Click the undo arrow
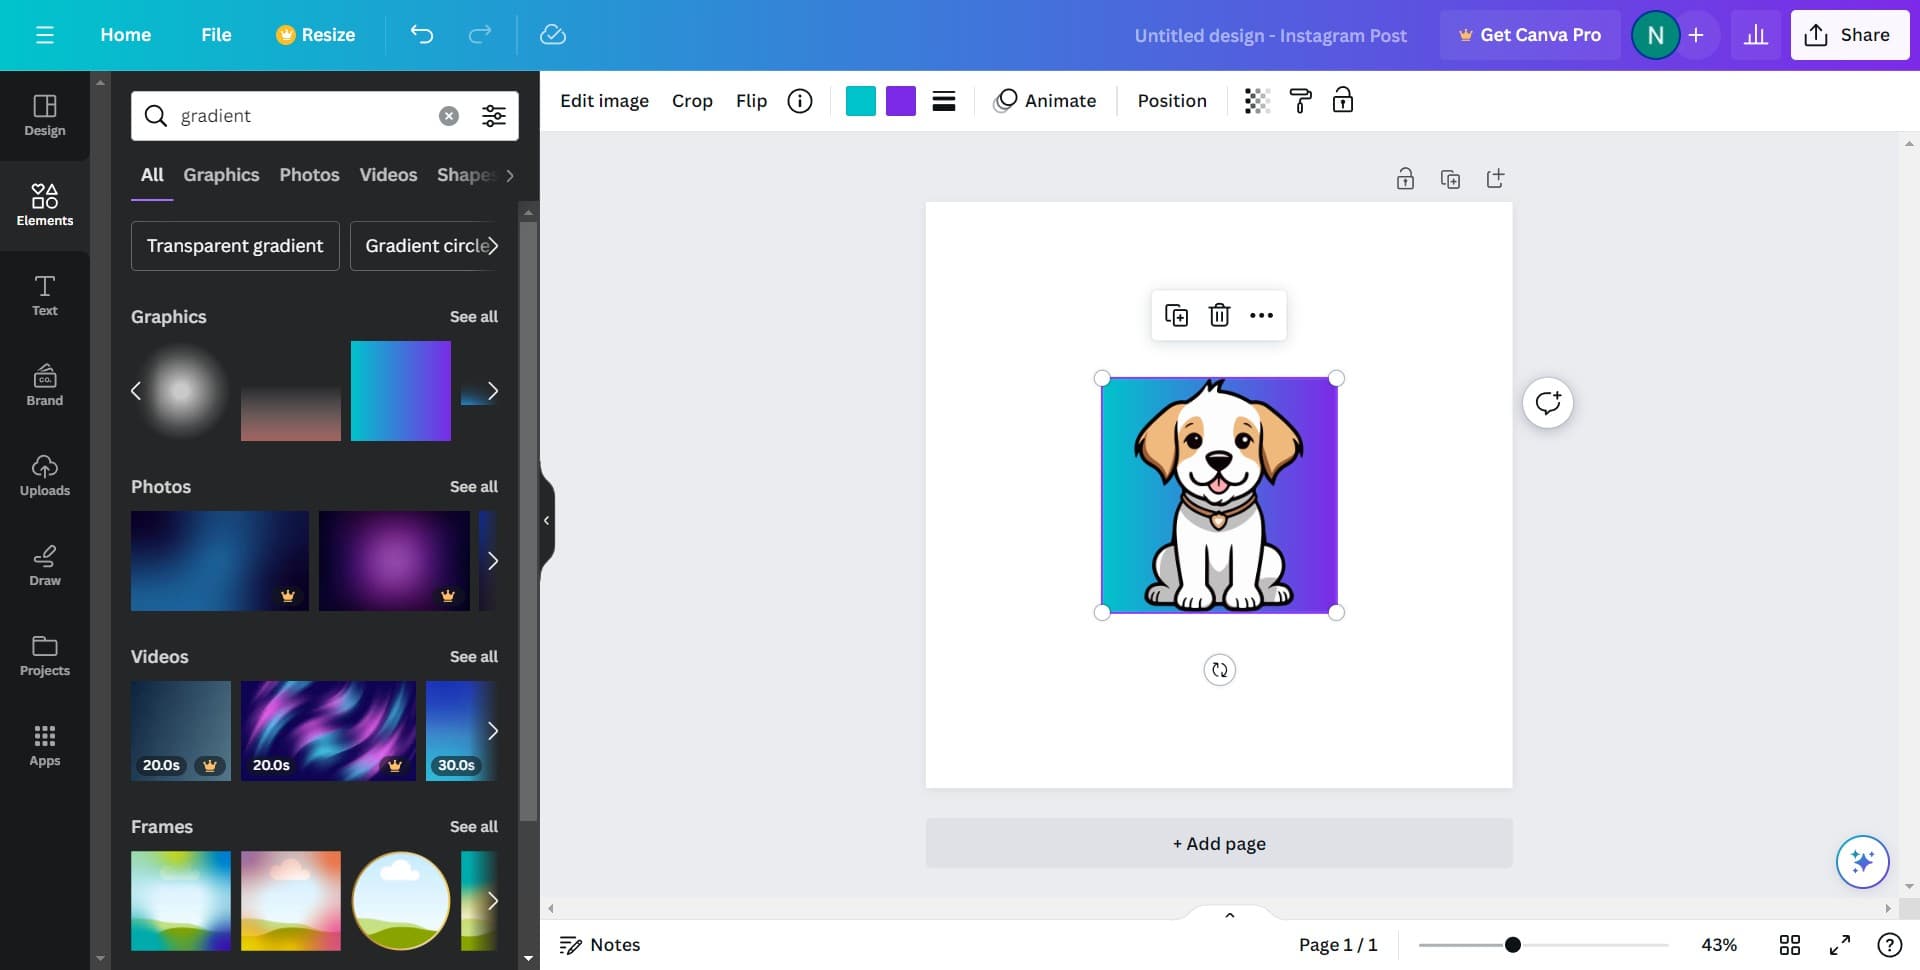 (422, 35)
